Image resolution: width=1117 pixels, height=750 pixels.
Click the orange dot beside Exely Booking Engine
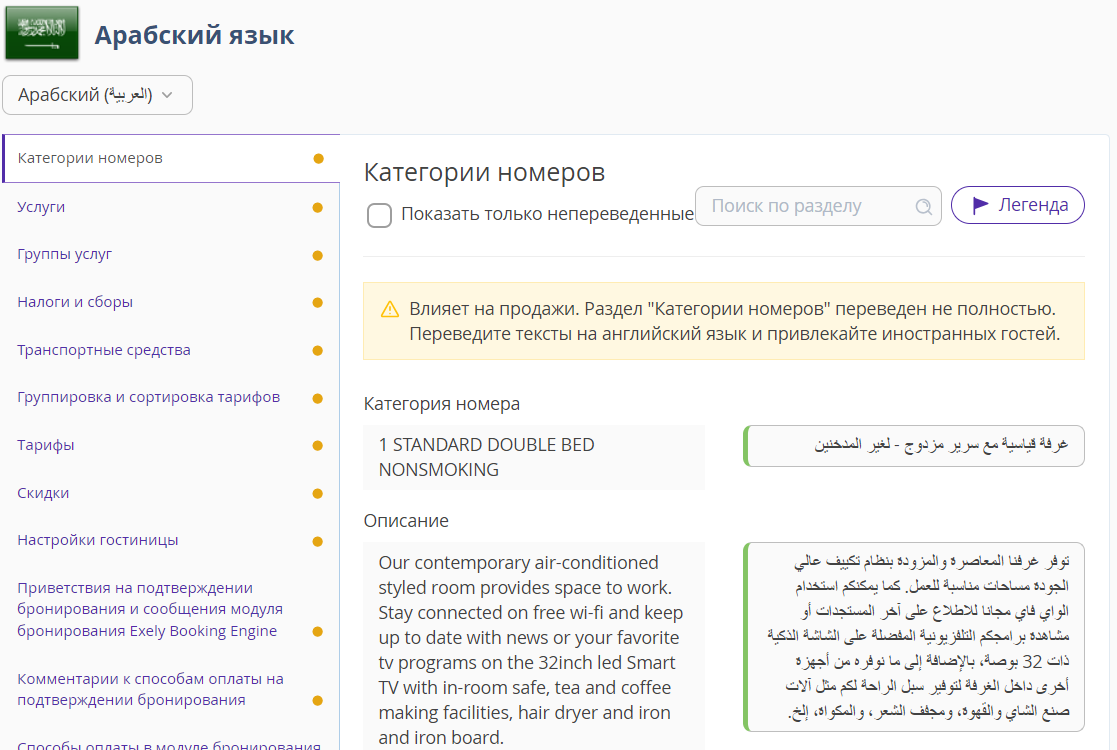[318, 631]
